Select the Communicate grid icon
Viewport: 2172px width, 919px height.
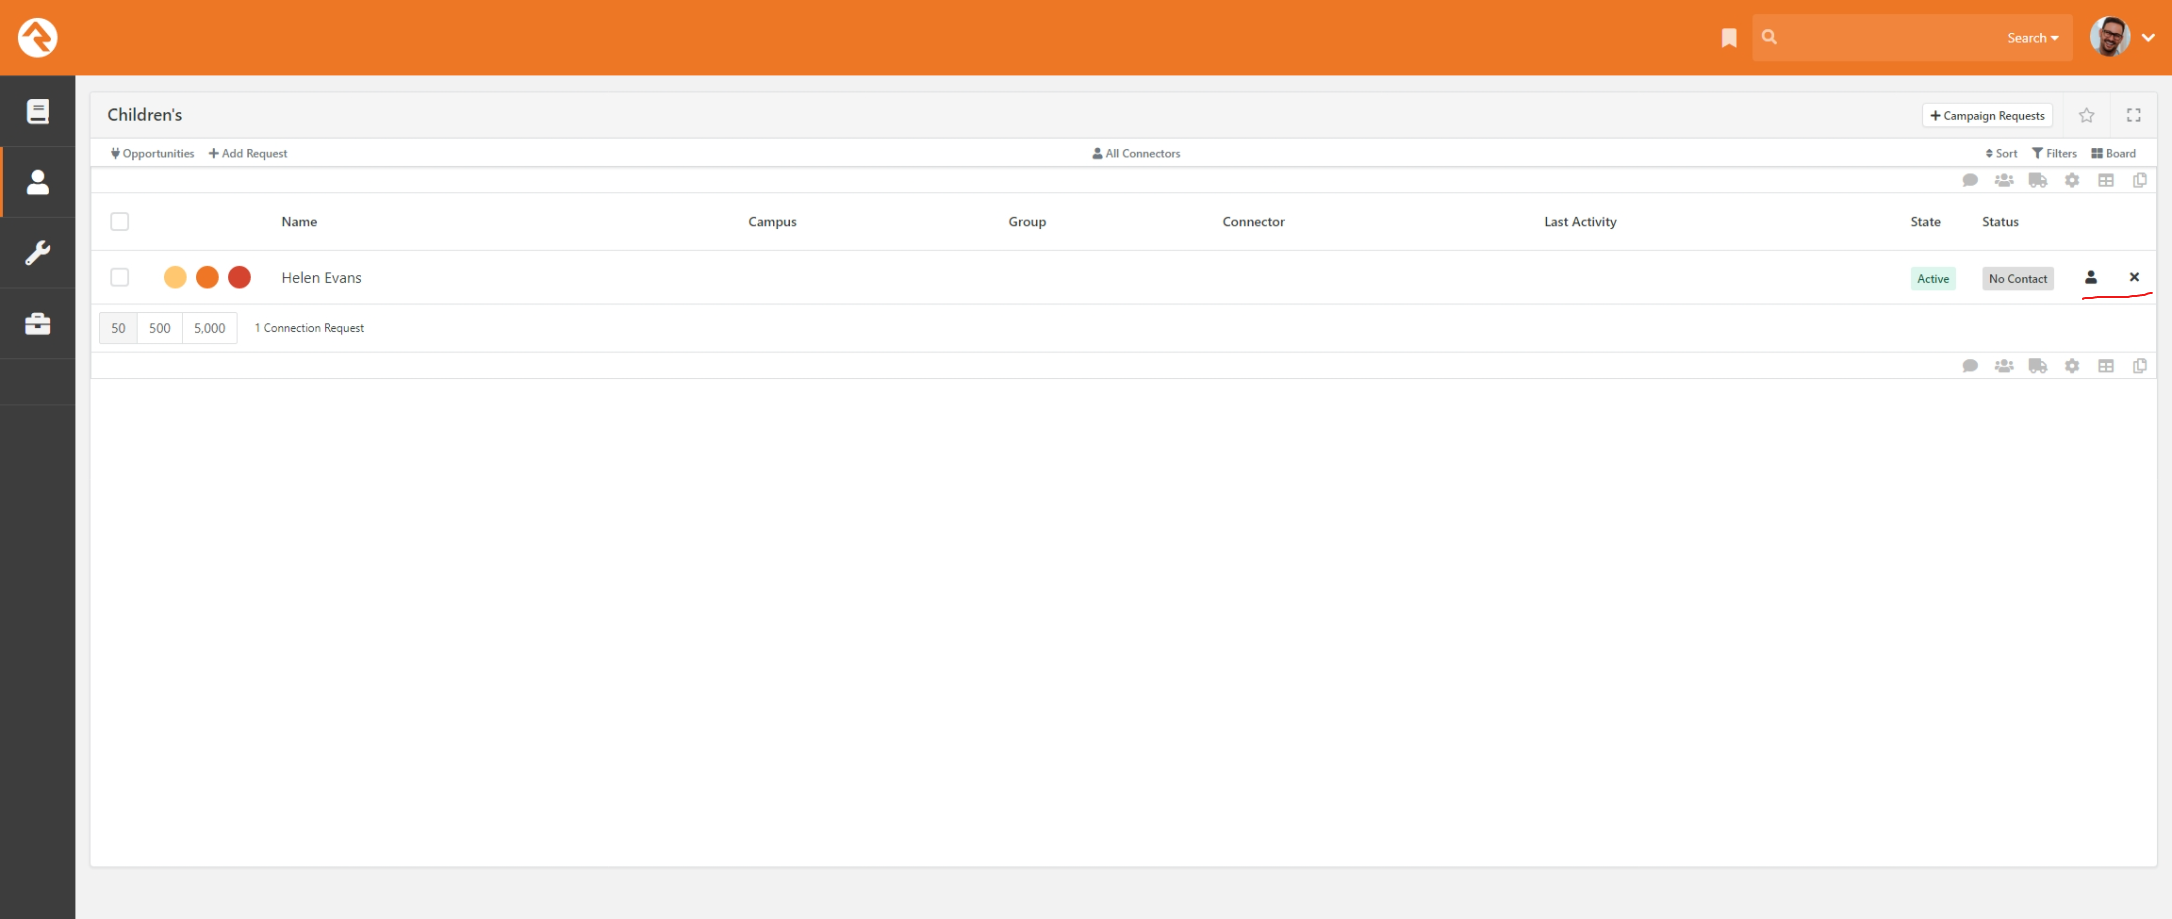(1970, 181)
